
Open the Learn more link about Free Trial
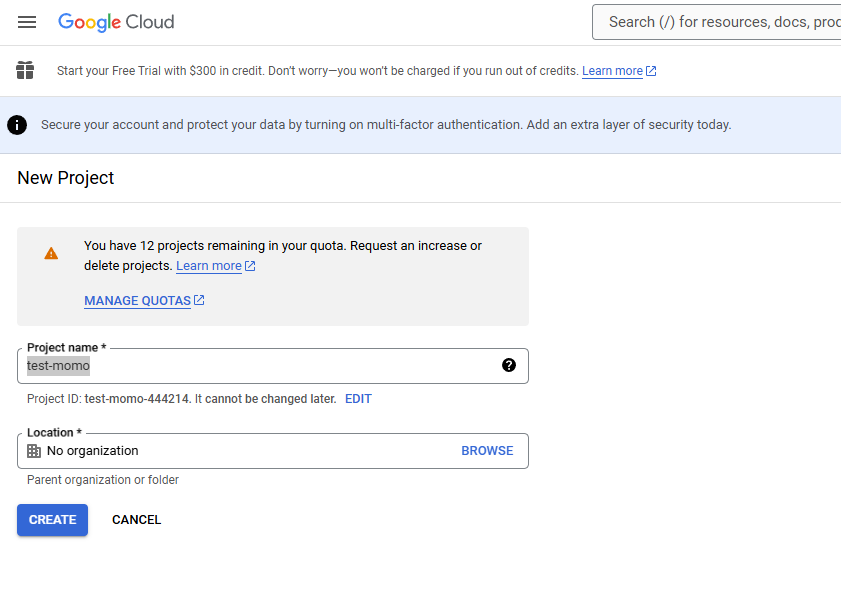(612, 71)
